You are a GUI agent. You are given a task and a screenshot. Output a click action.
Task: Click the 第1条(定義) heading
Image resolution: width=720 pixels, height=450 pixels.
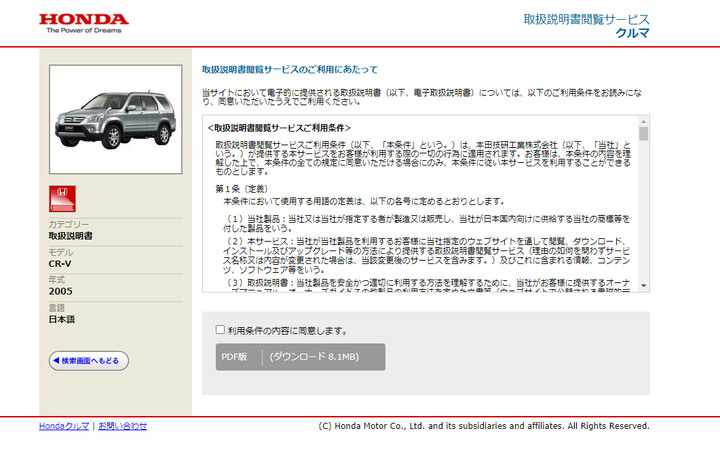[x=242, y=189]
